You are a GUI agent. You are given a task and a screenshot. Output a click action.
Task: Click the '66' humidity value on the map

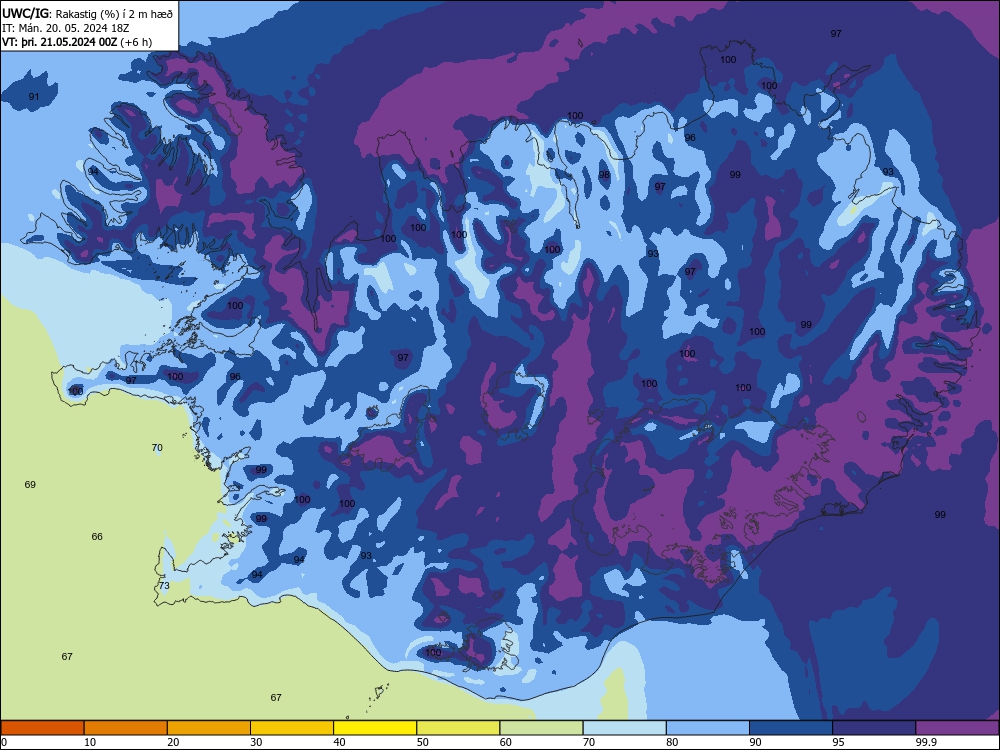(x=97, y=536)
